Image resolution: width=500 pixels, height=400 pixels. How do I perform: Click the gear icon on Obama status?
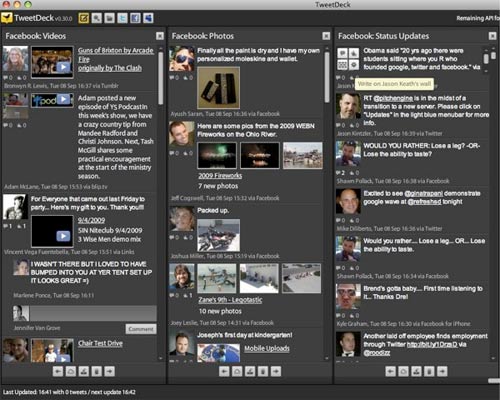[x=354, y=65]
